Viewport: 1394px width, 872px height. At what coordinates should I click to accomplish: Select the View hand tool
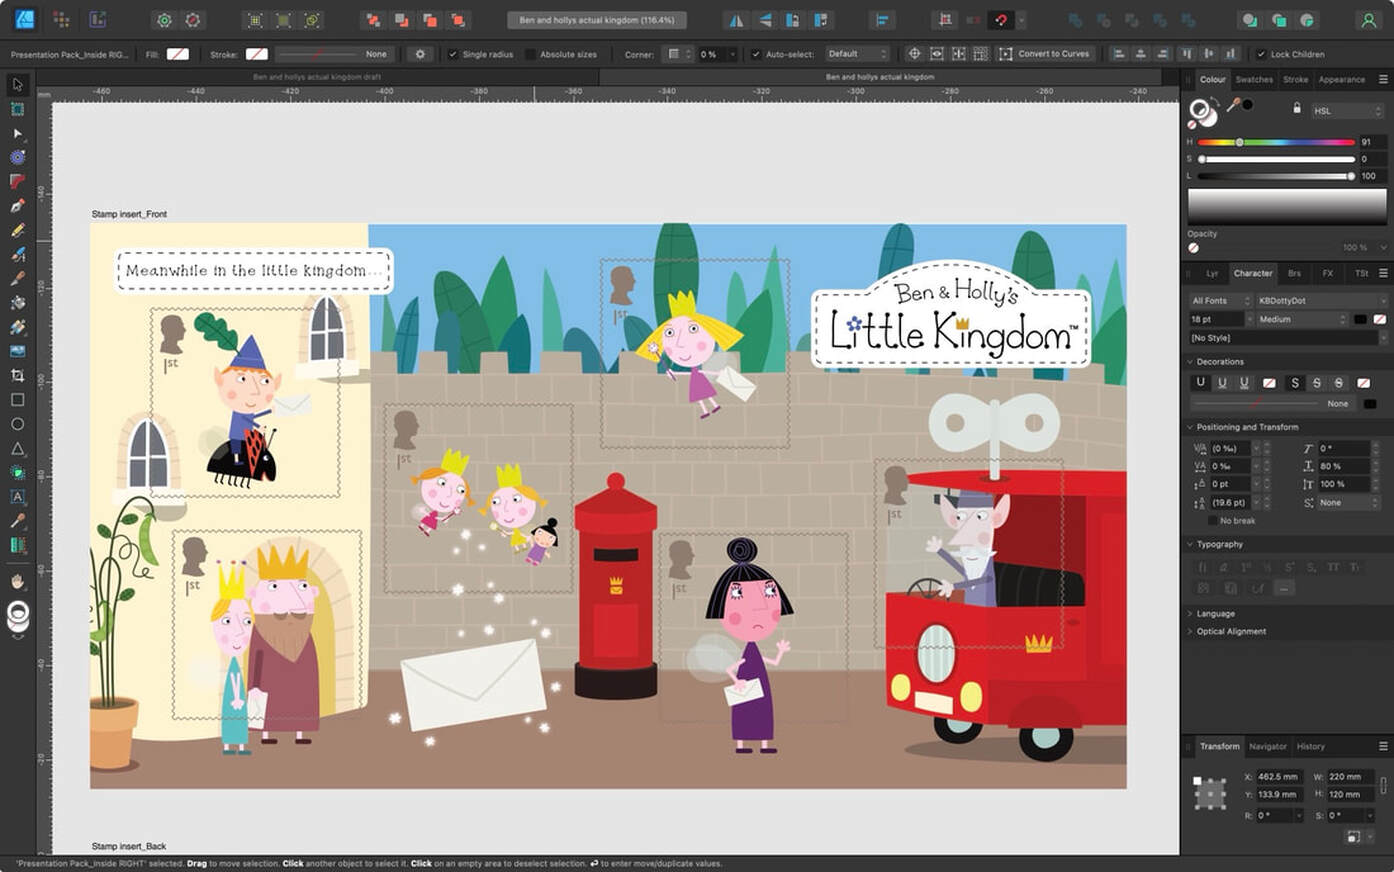click(x=17, y=580)
